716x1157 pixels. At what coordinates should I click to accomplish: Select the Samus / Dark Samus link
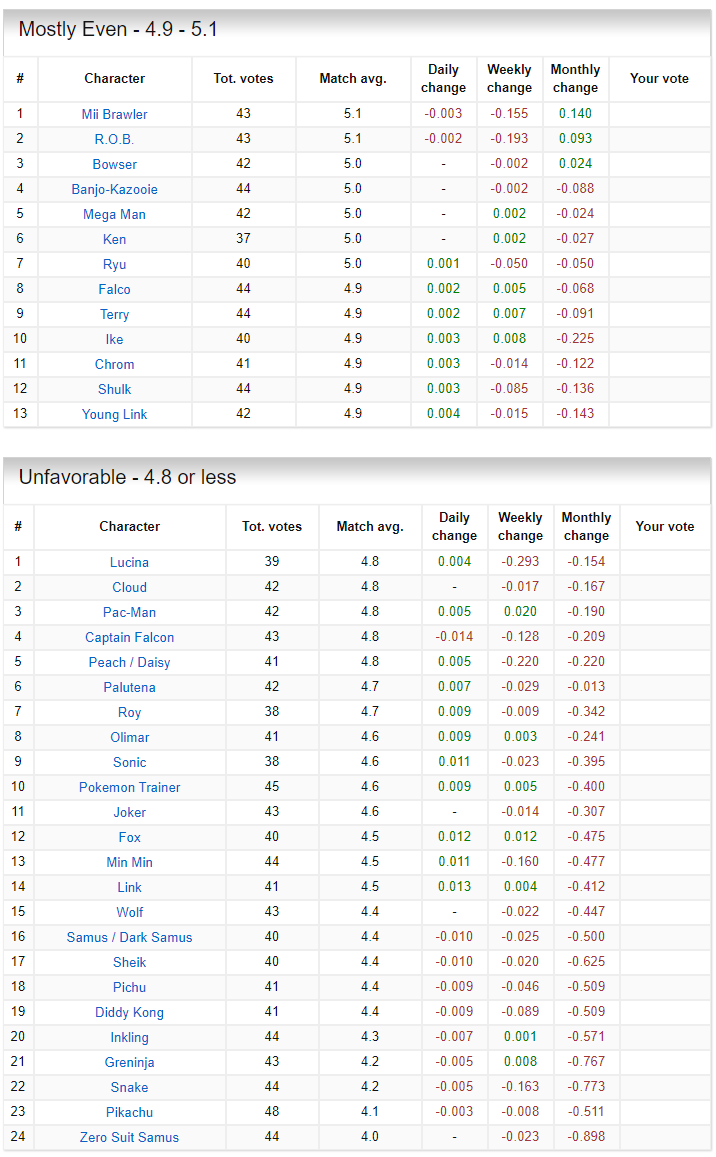coord(129,937)
